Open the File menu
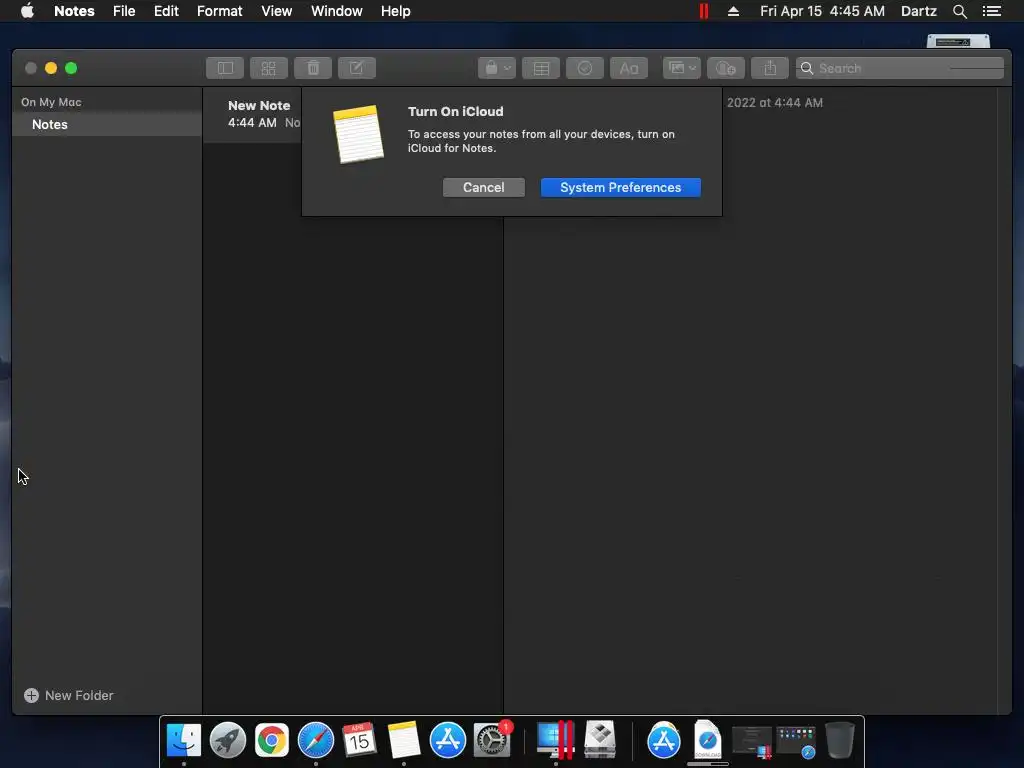The width and height of the screenshot is (1024, 768). tap(123, 11)
